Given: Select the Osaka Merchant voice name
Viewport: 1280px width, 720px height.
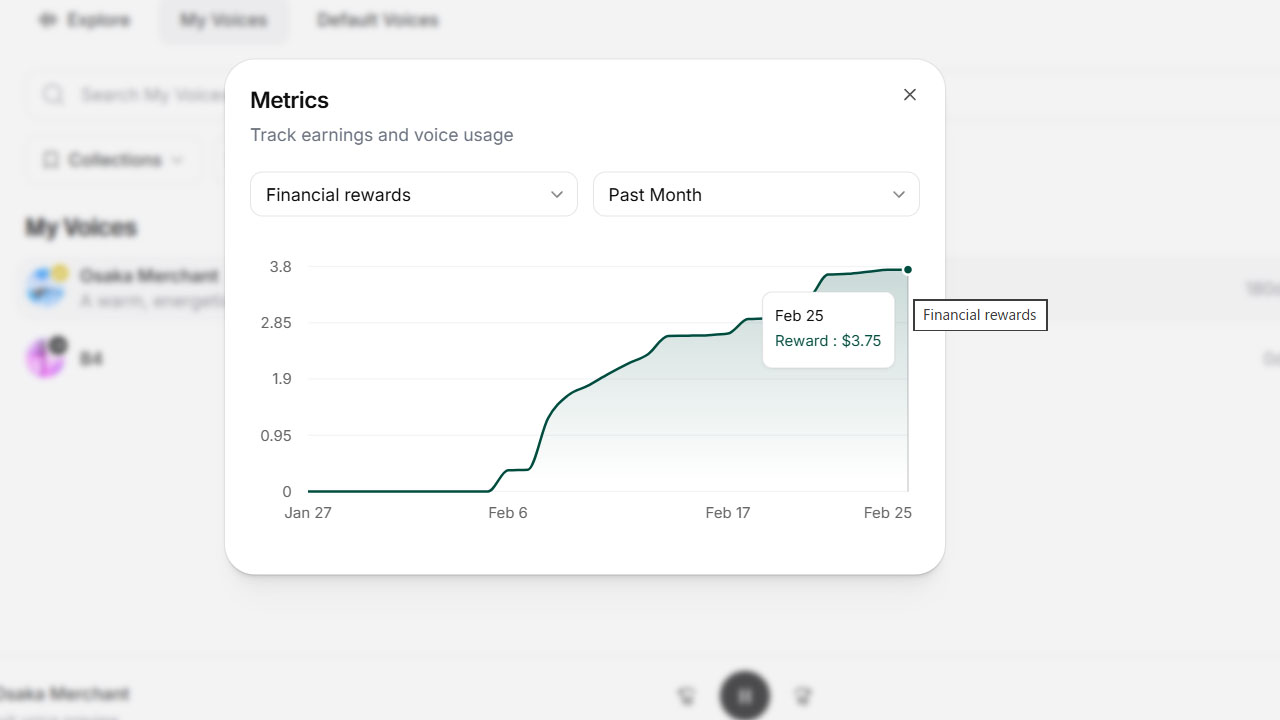Looking at the screenshot, I should 148,276.
